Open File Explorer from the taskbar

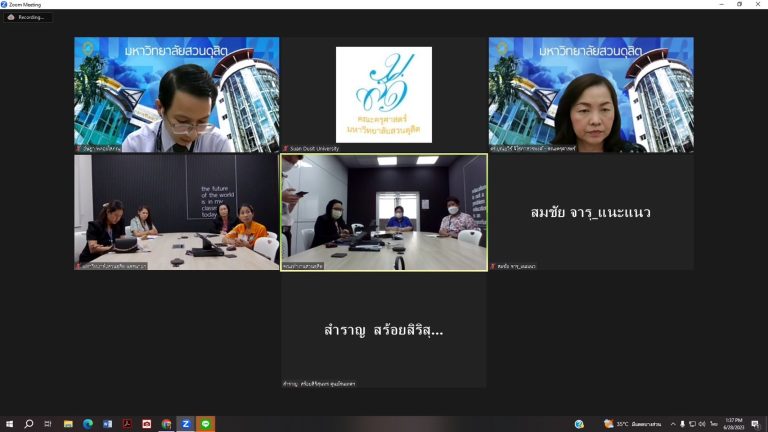click(68, 424)
